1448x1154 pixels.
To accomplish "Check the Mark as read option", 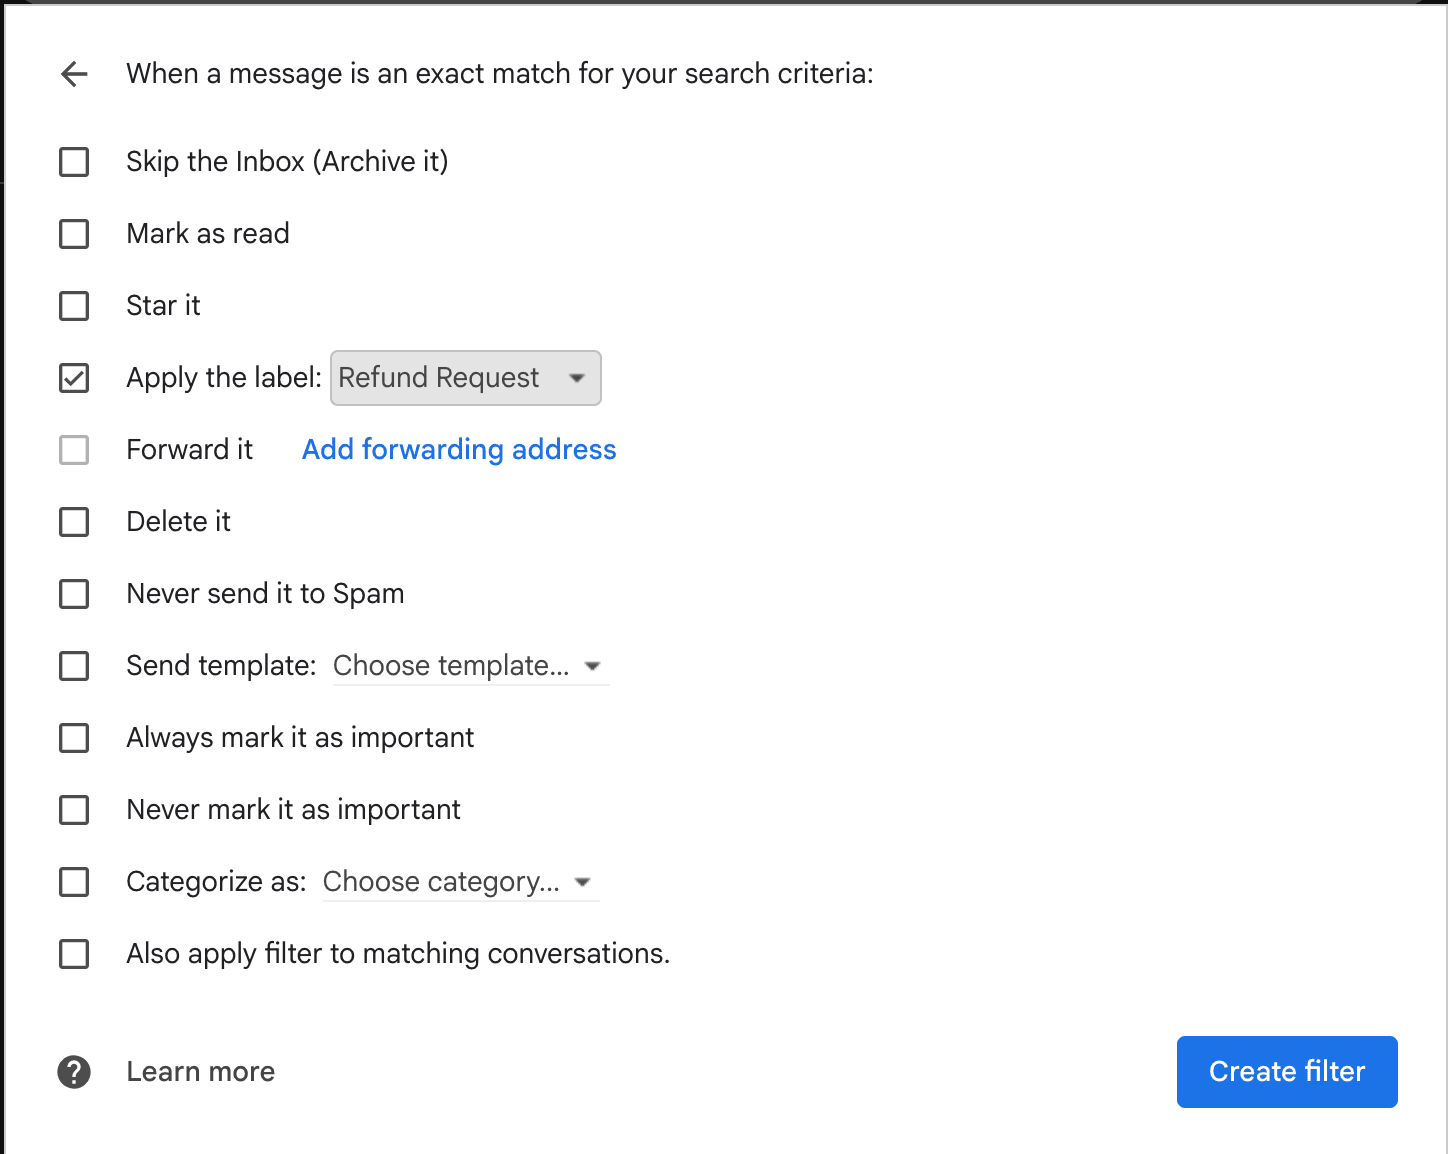I will pyautogui.click(x=74, y=234).
